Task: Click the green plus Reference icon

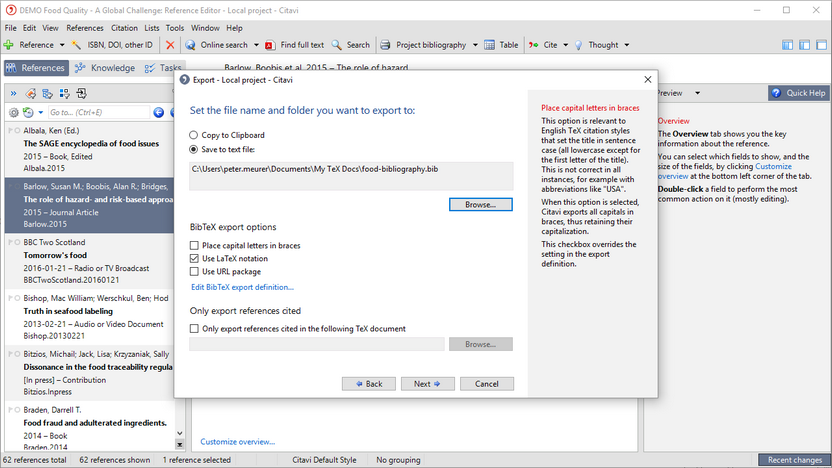Action: (x=8, y=45)
